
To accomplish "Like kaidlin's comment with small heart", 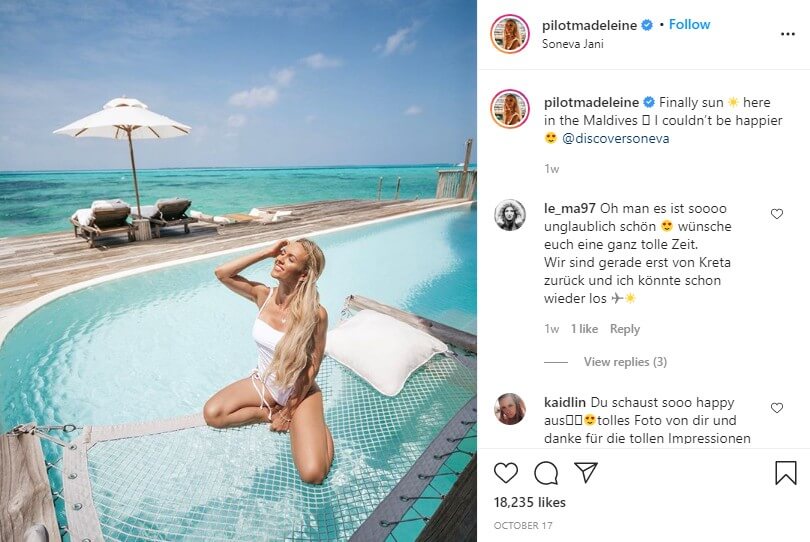I will click(x=776, y=408).
